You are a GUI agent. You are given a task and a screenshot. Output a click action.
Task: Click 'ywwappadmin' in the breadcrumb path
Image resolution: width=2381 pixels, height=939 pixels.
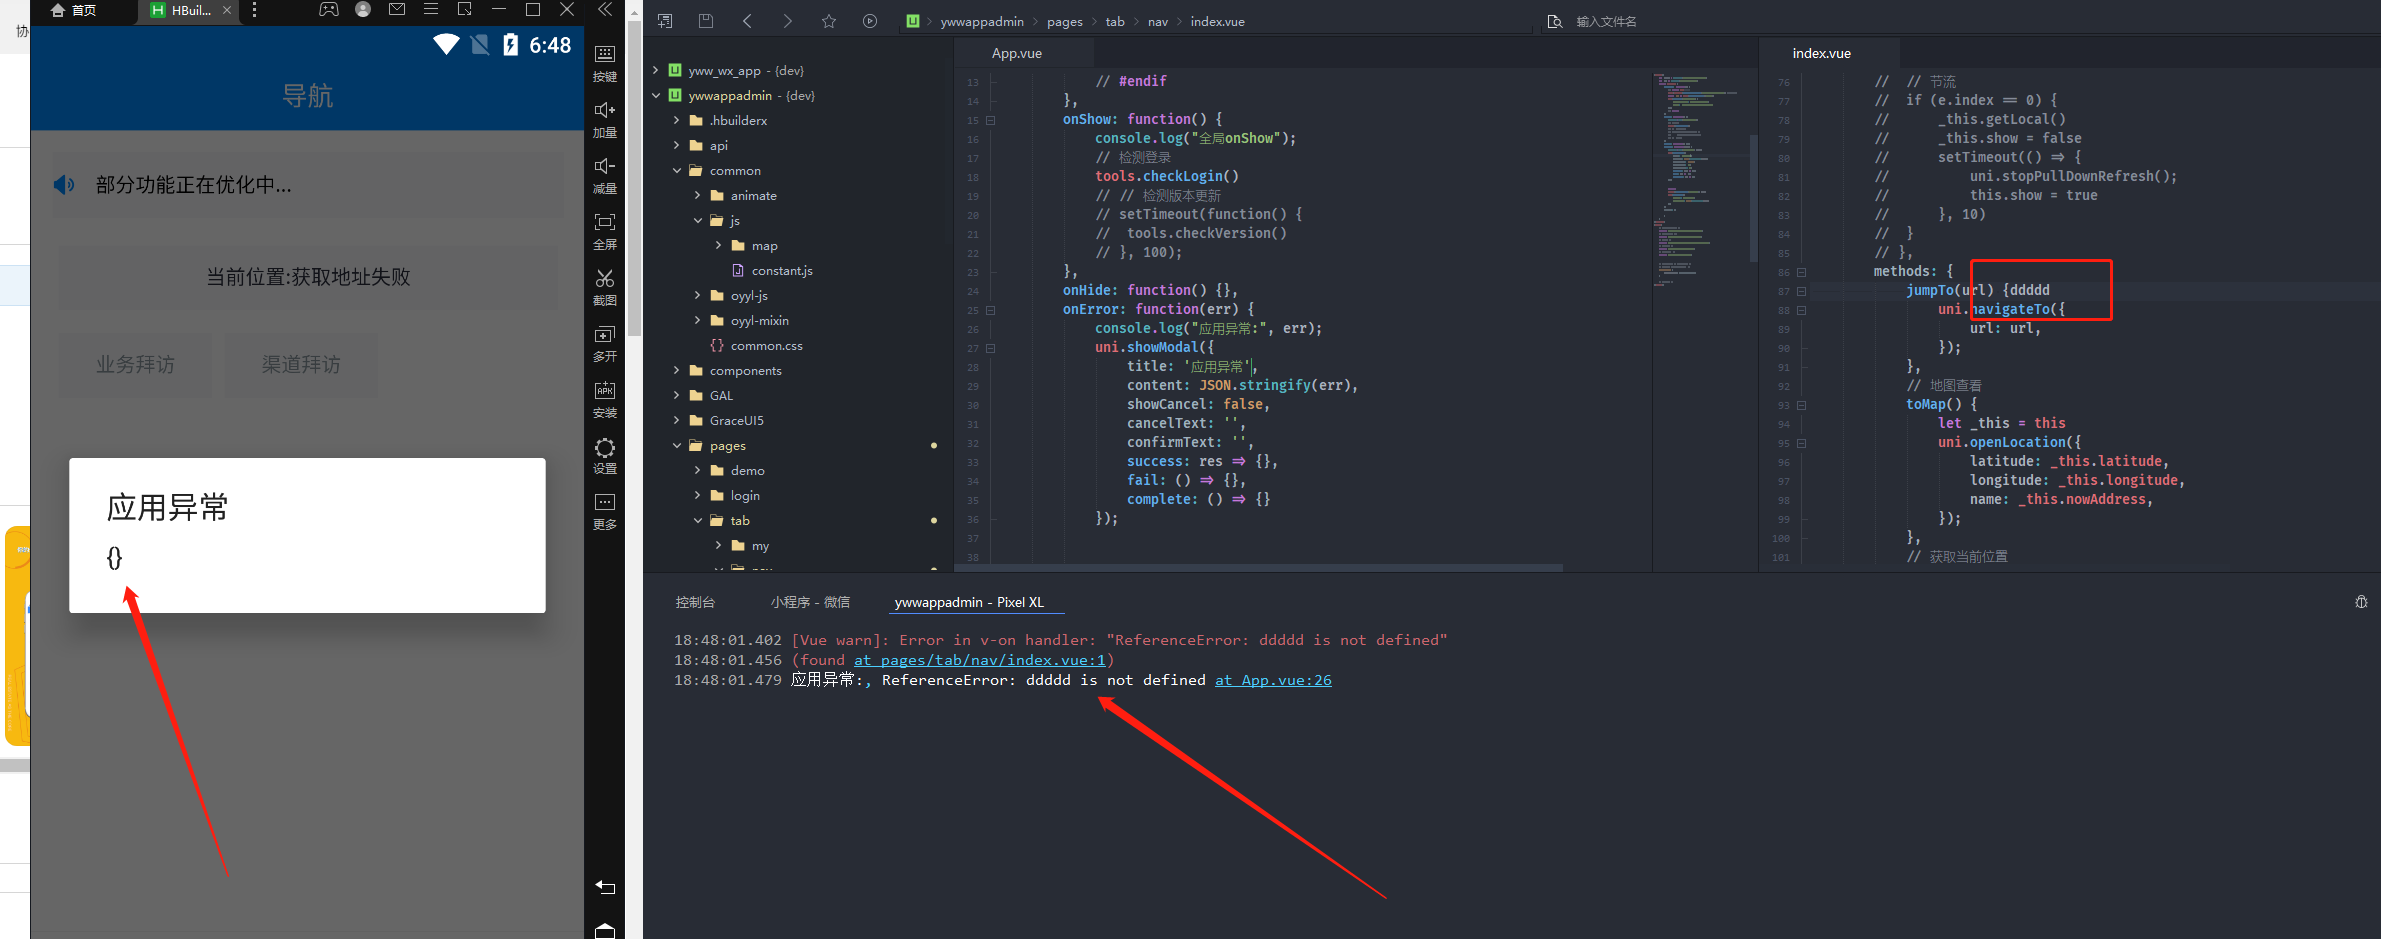pyautogui.click(x=982, y=21)
